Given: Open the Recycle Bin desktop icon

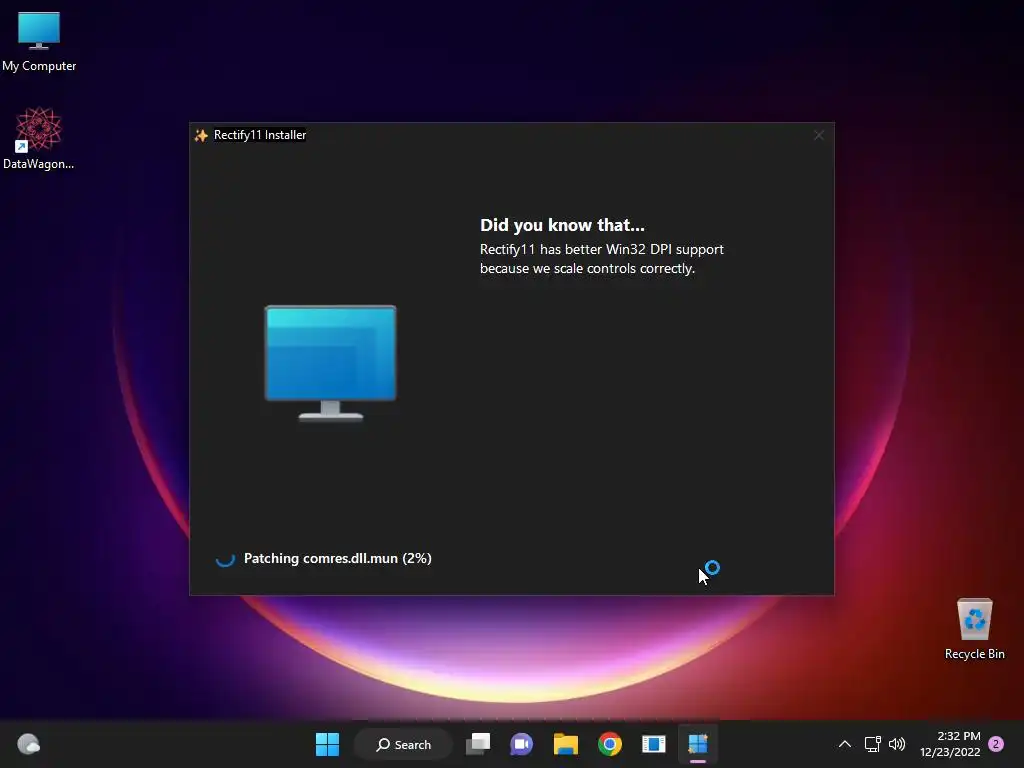Looking at the screenshot, I should 974,629.
